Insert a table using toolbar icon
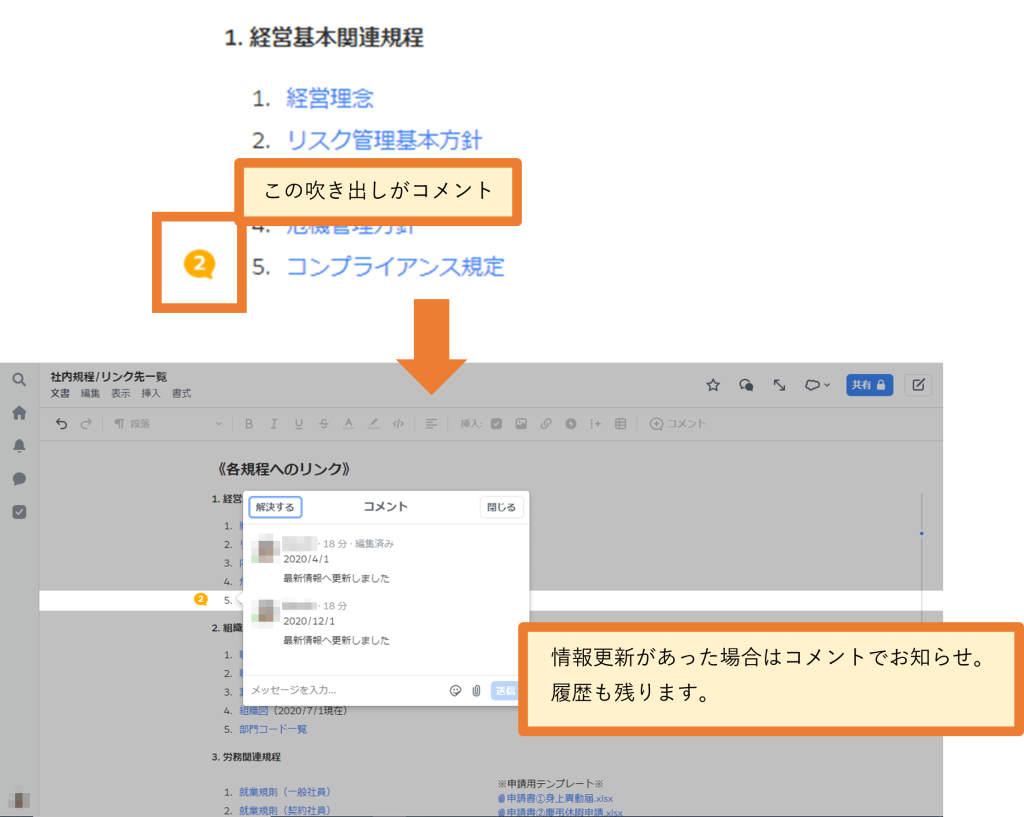 click(x=620, y=424)
